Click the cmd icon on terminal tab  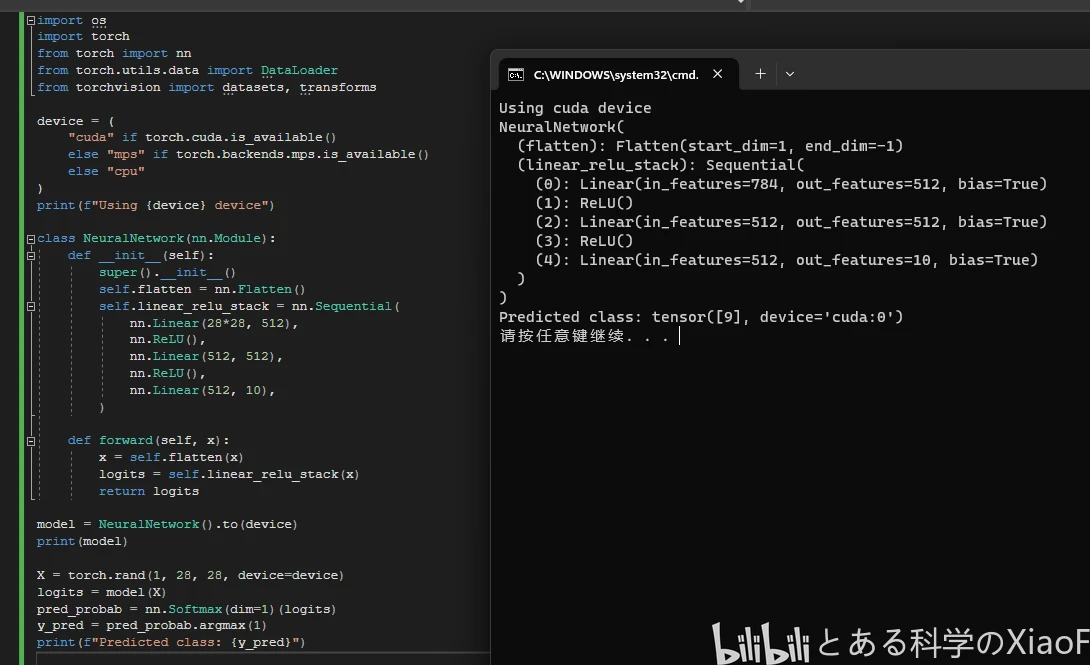(x=516, y=74)
